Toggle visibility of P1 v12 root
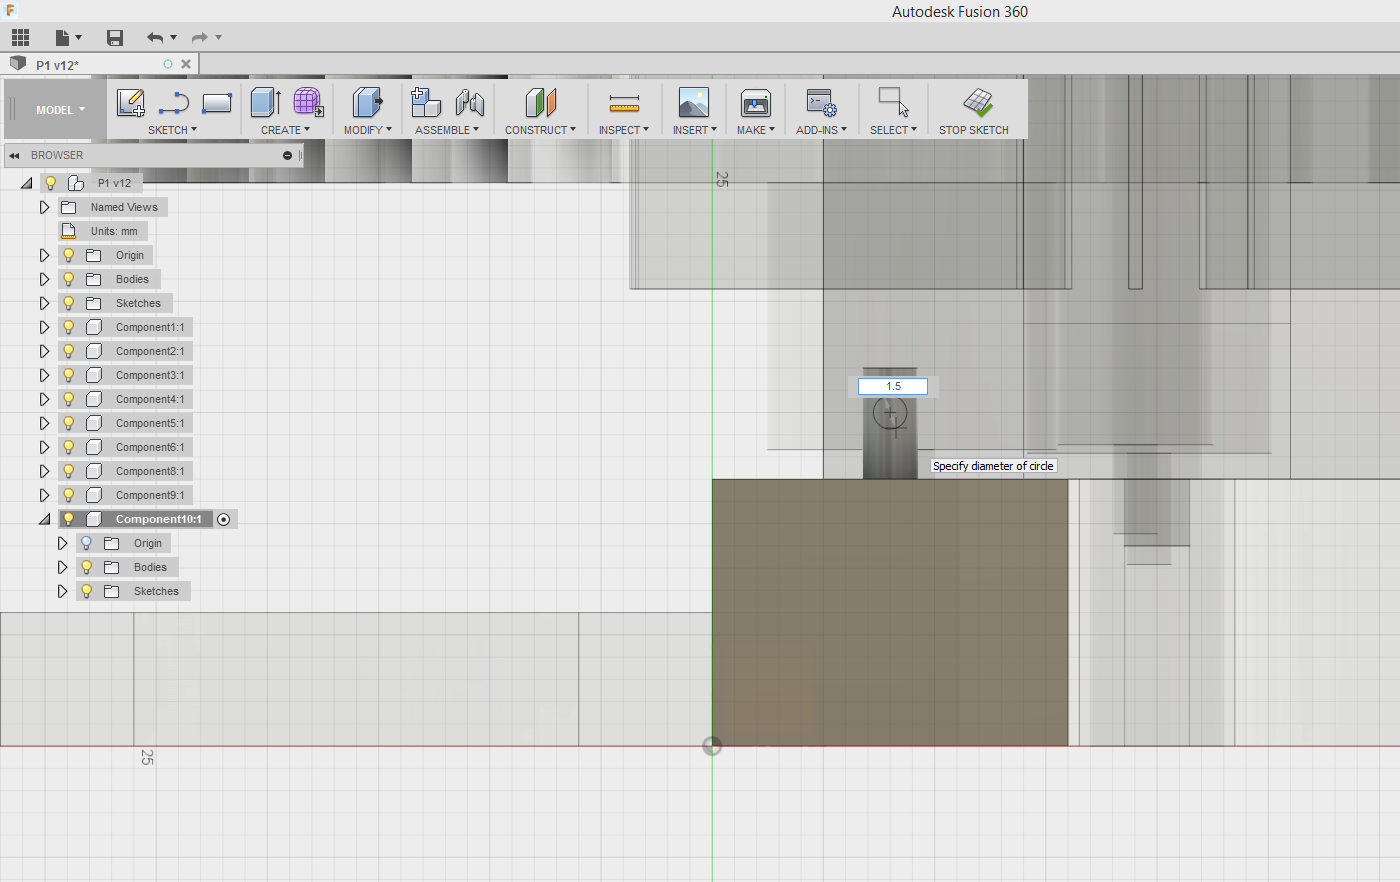 51,183
